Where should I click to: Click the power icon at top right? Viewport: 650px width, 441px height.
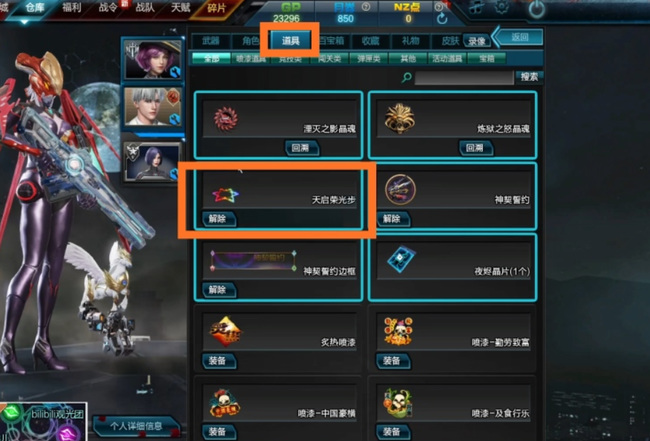[536, 9]
